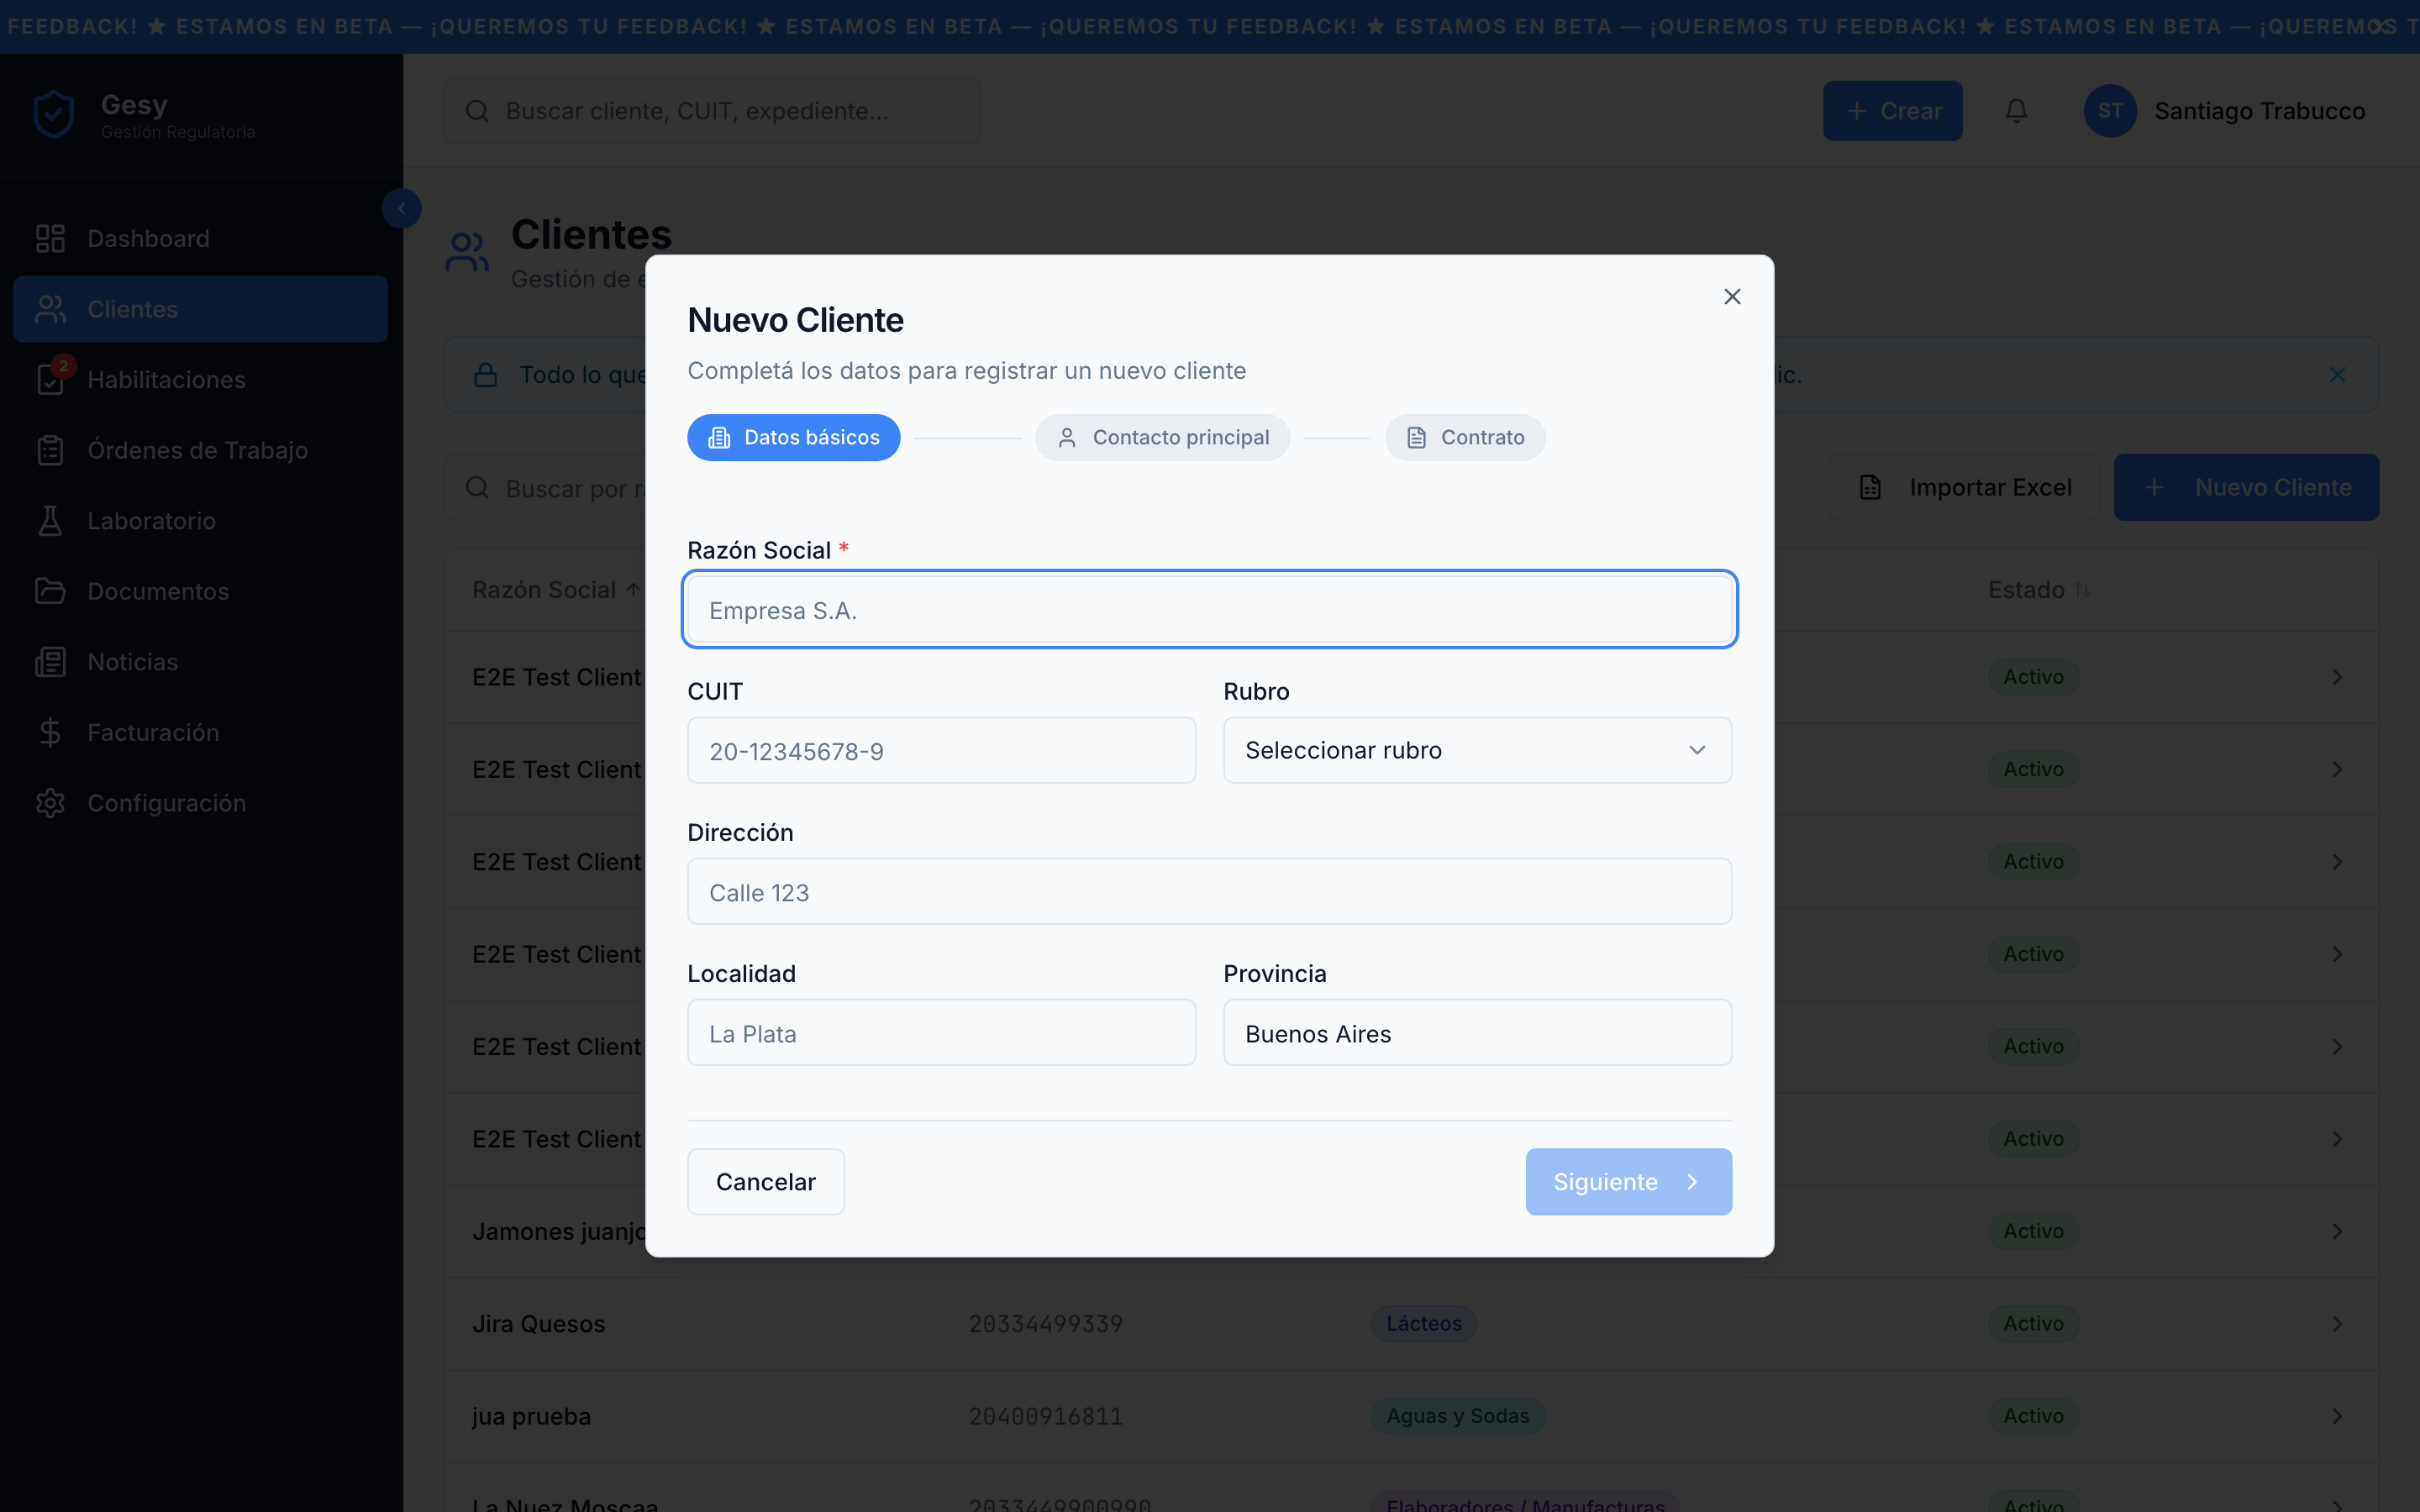
Task: Click the Crear button
Action: 1892,110
